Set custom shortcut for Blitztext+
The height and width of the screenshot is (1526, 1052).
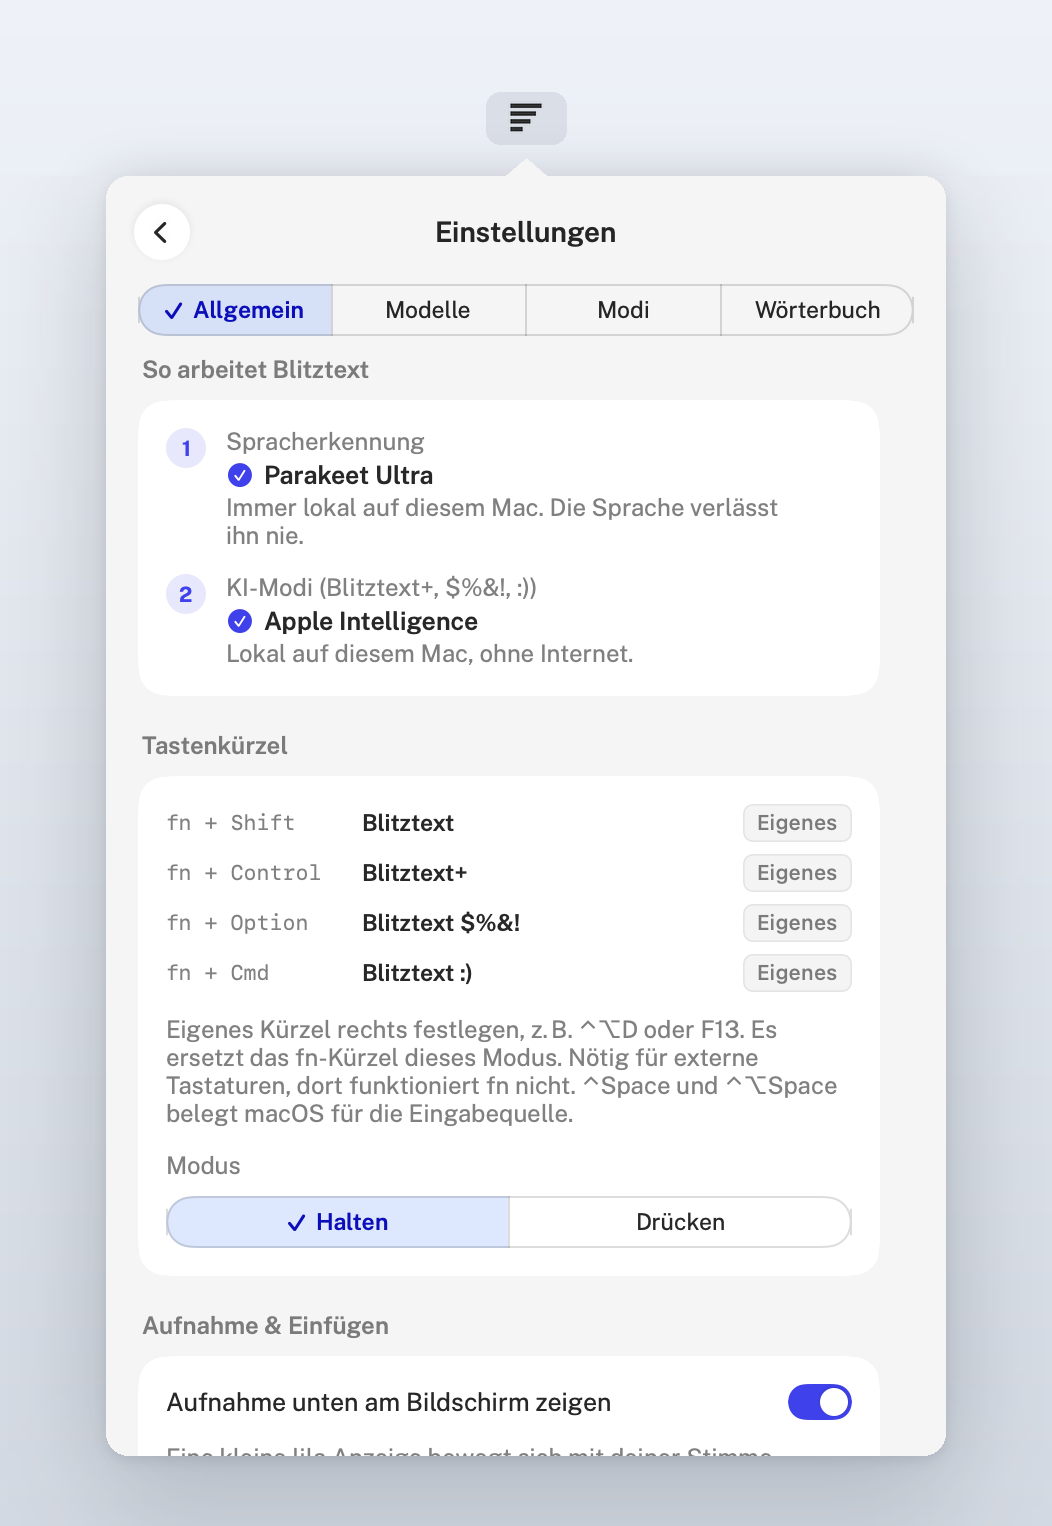coord(797,873)
